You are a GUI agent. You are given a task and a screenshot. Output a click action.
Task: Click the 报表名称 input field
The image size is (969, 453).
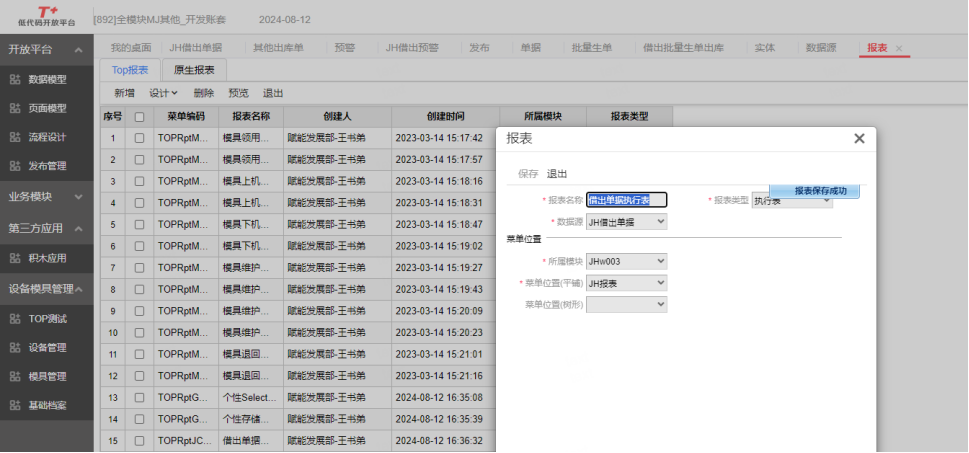(627, 200)
